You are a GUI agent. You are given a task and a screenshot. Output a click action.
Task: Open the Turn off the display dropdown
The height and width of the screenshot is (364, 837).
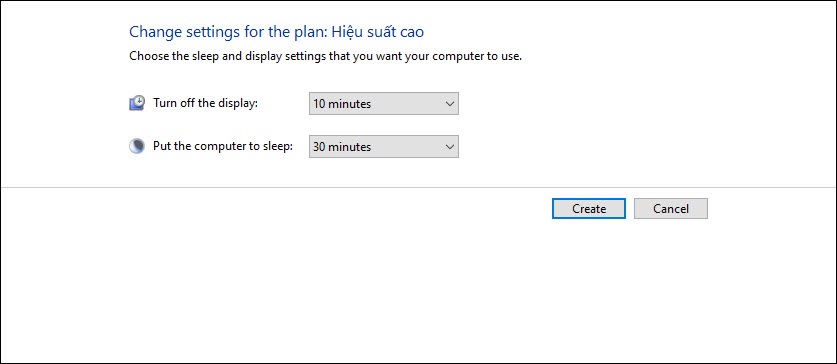384,104
